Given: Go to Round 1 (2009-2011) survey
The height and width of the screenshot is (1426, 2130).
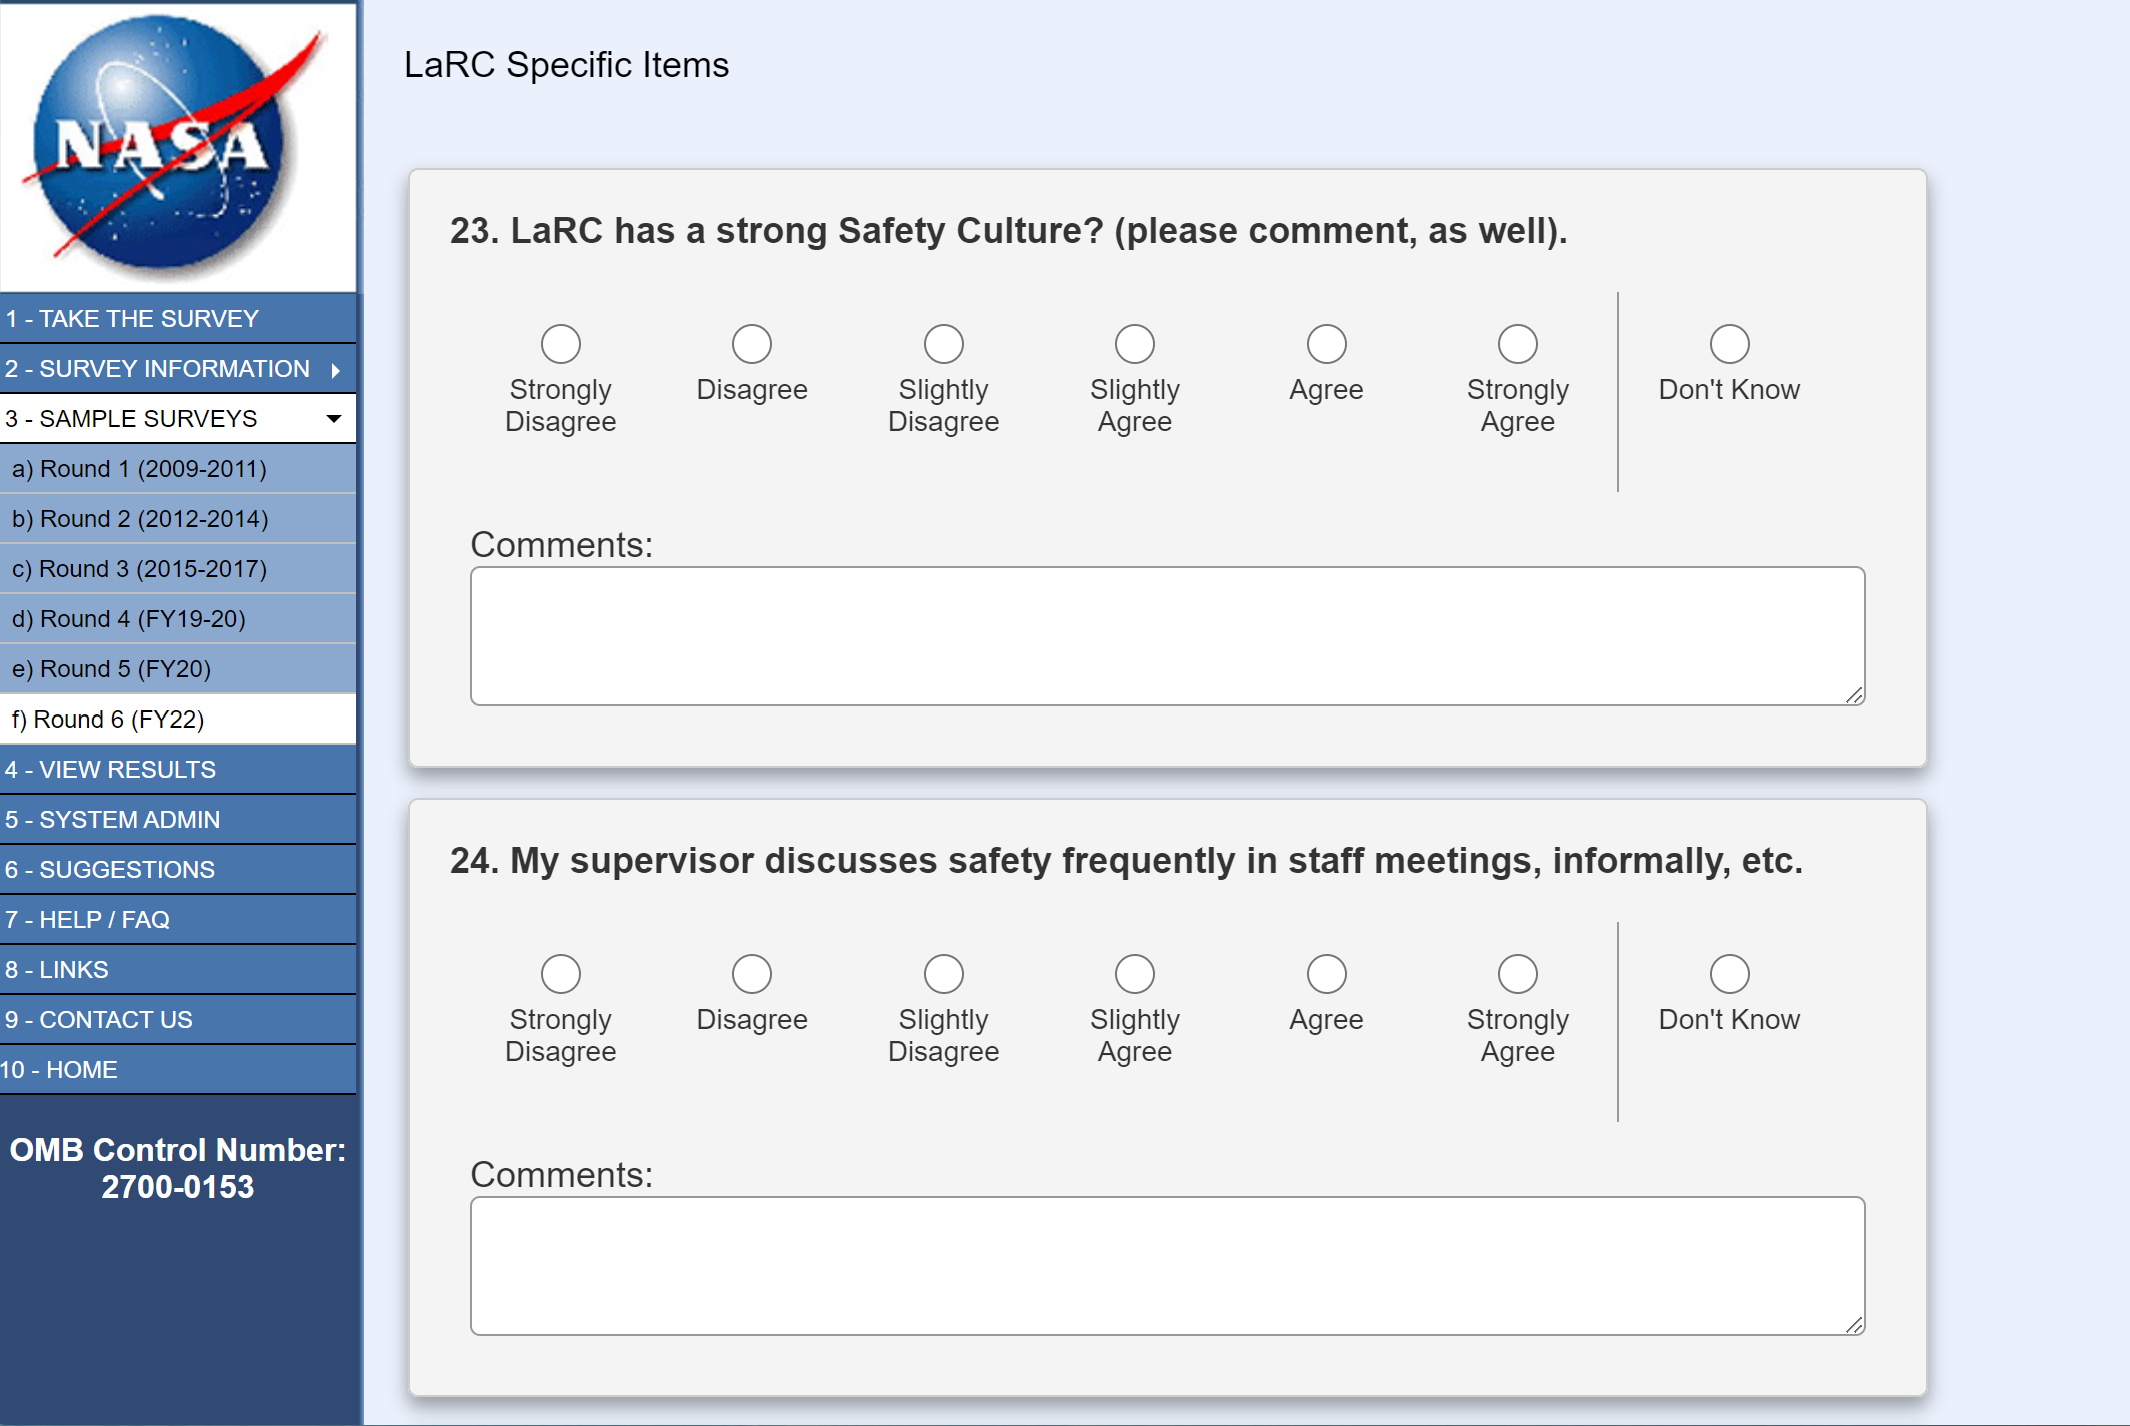Looking at the screenshot, I should tap(139, 469).
